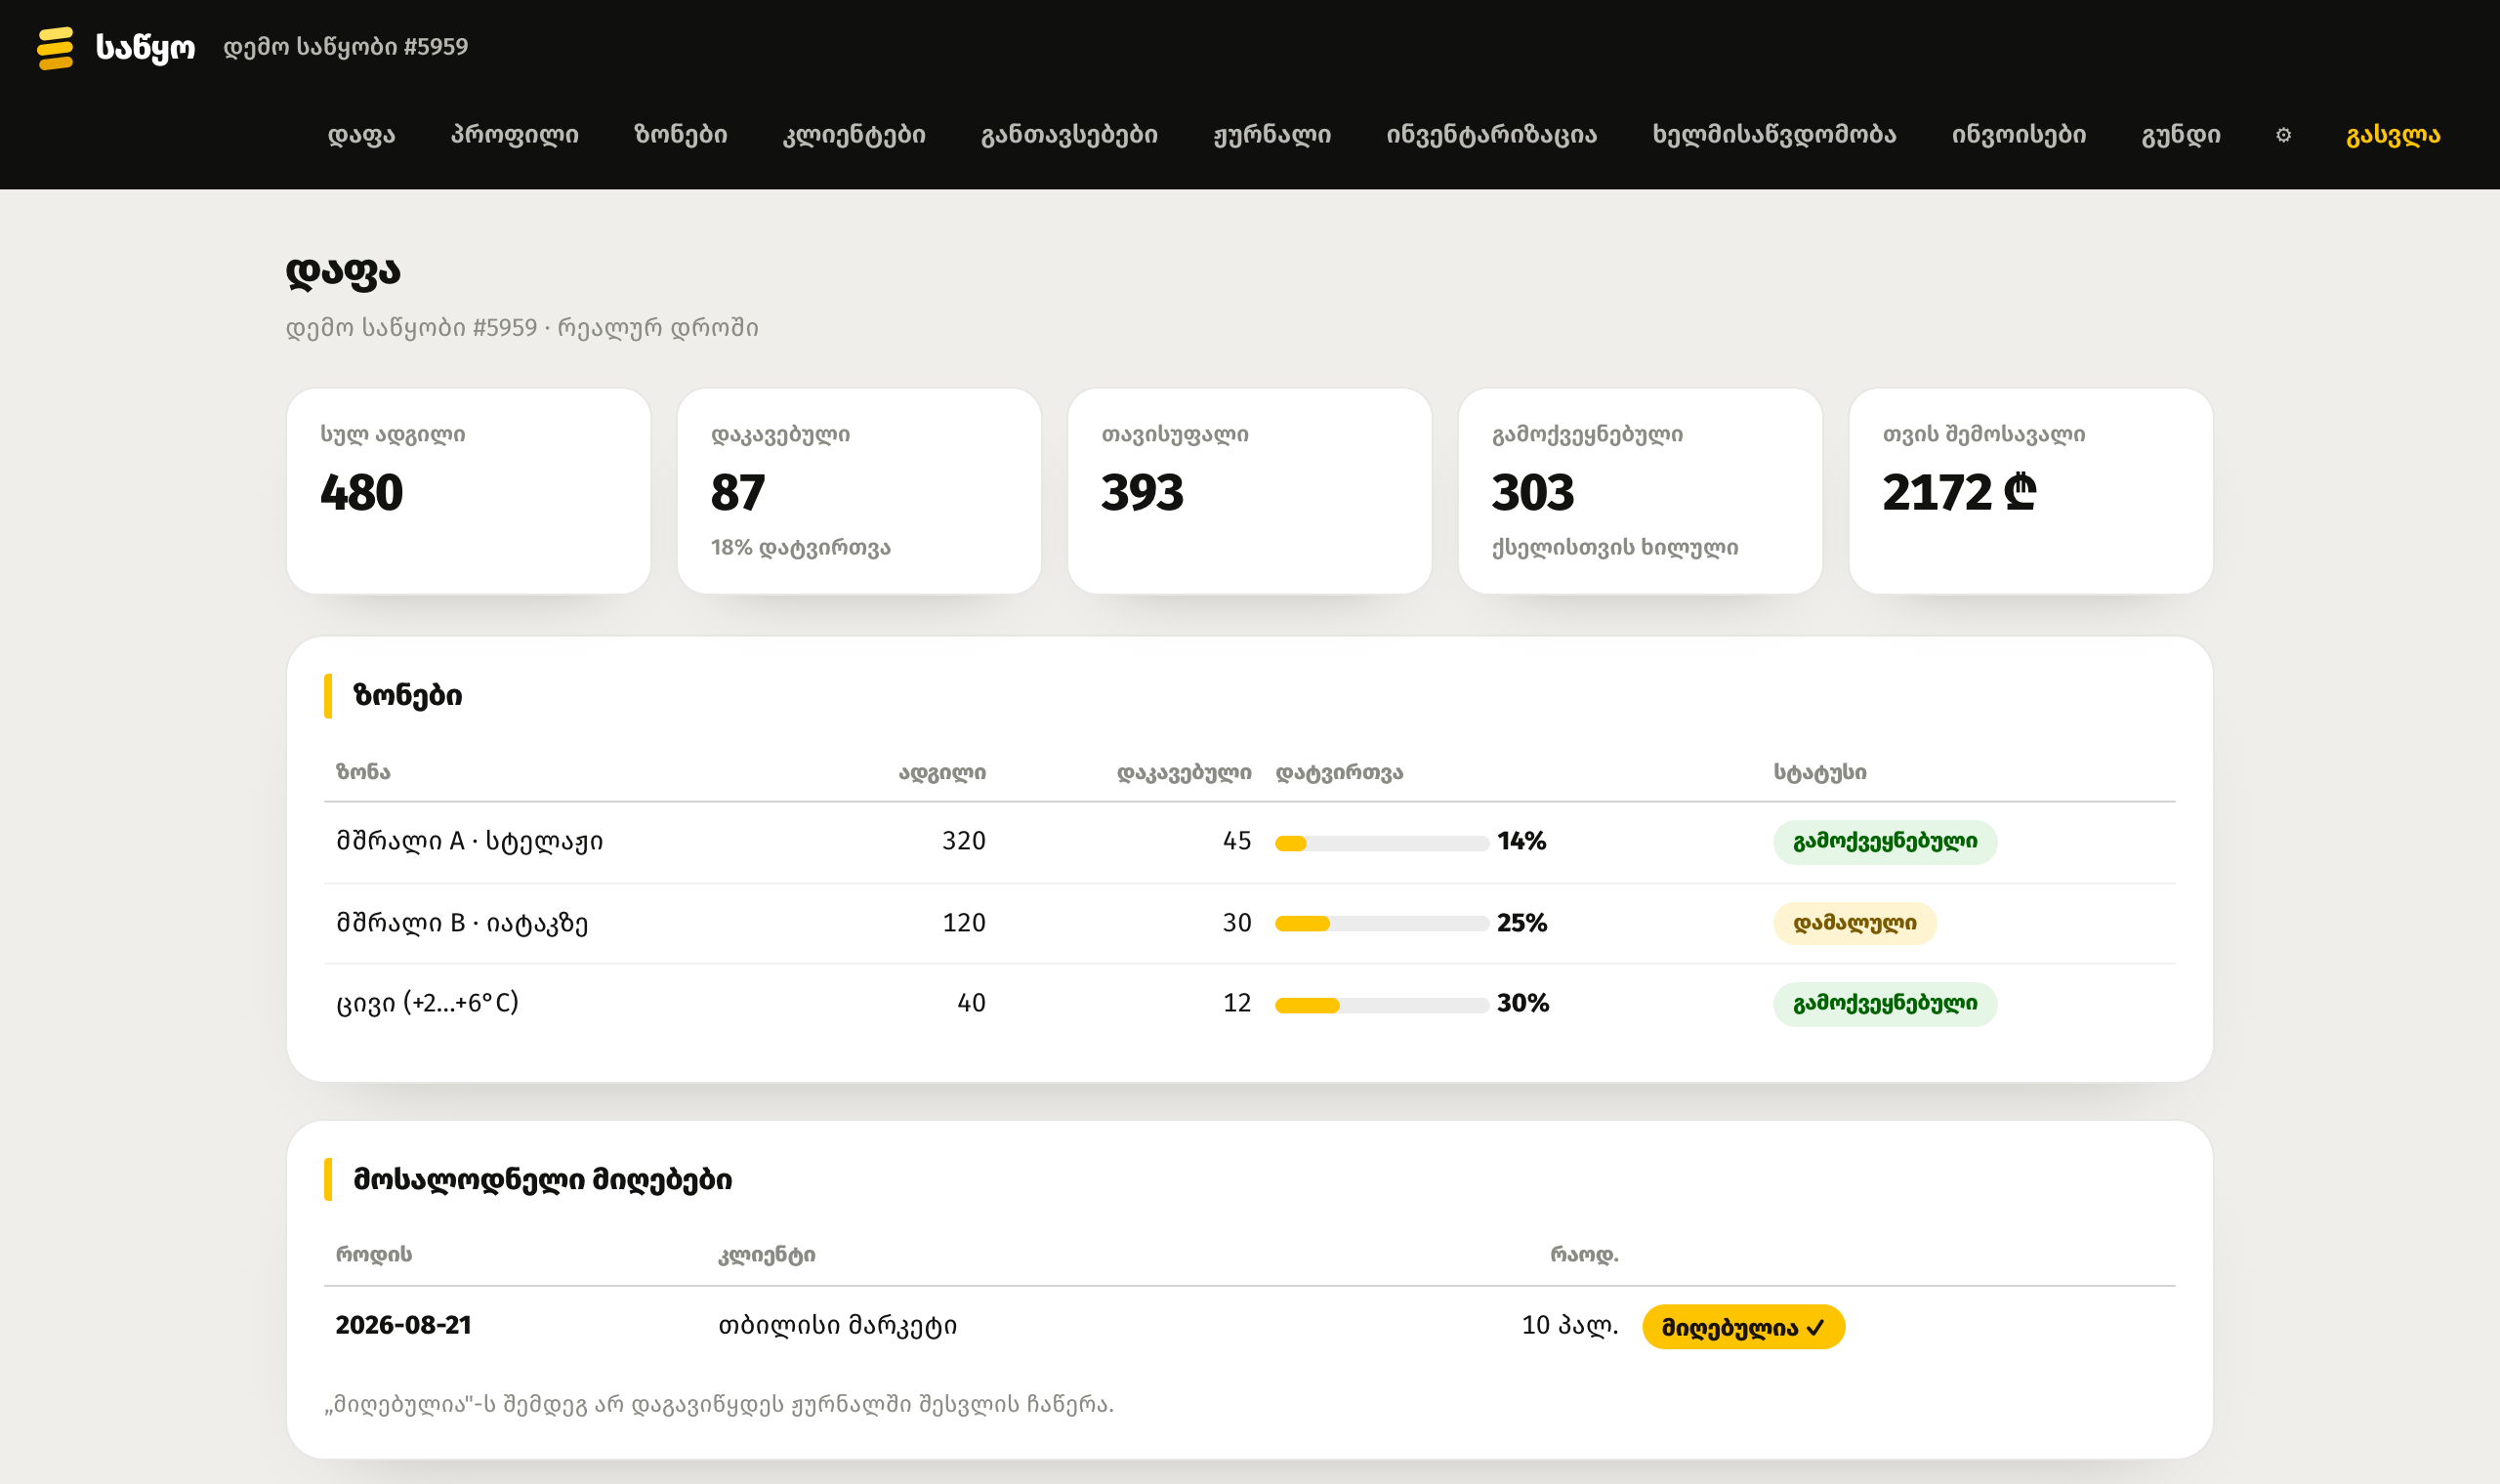Click the დაკავებული 87 card
Image resolution: width=2500 pixels, height=1484 pixels.
coord(859,491)
